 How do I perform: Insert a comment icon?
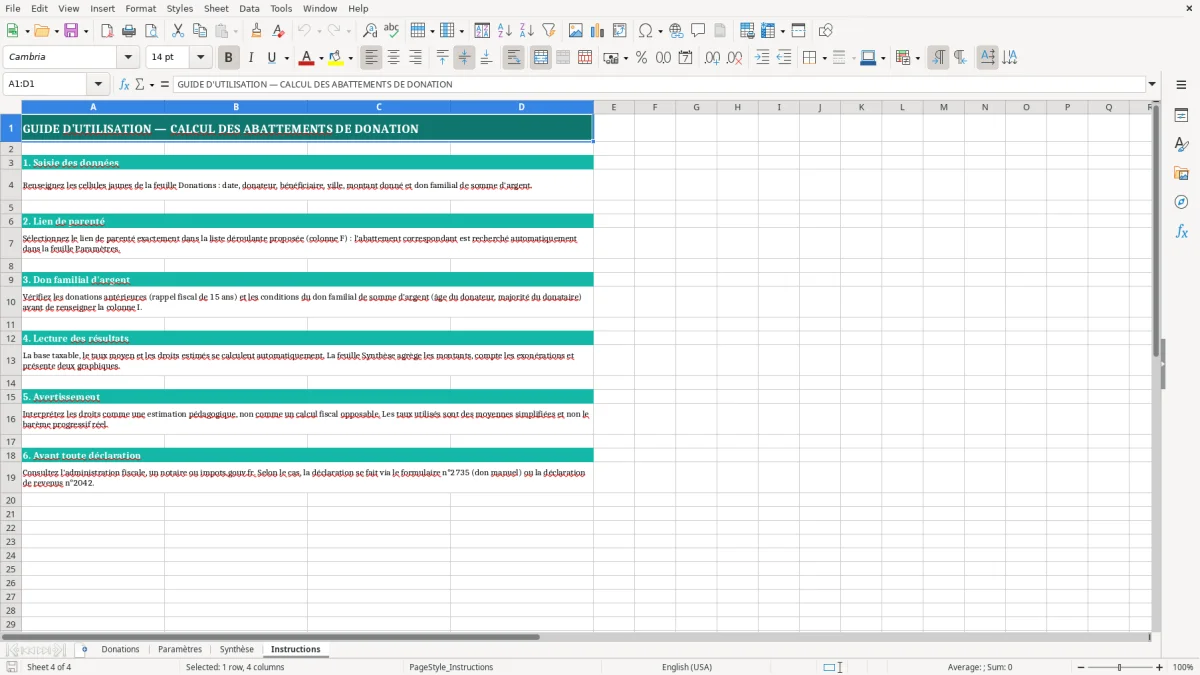698,31
